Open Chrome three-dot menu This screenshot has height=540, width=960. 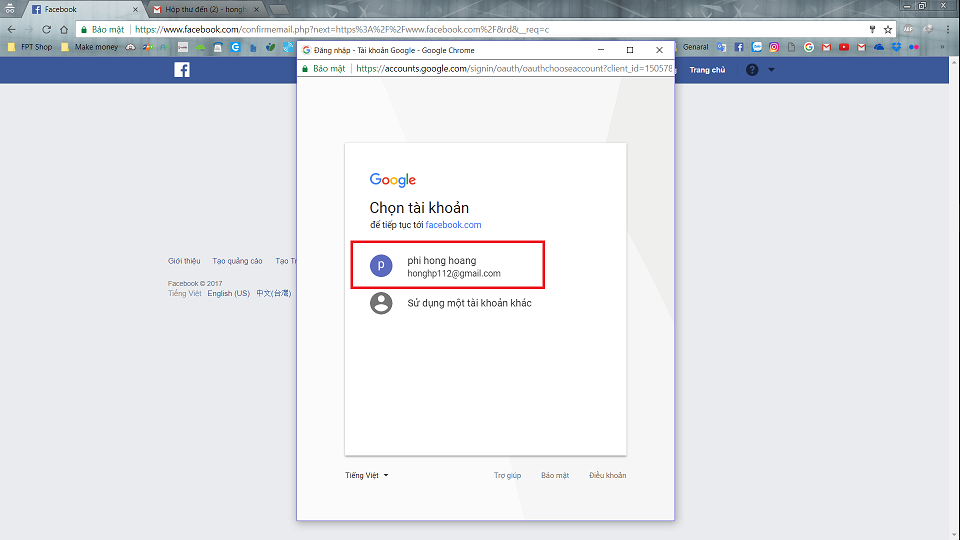coord(948,29)
